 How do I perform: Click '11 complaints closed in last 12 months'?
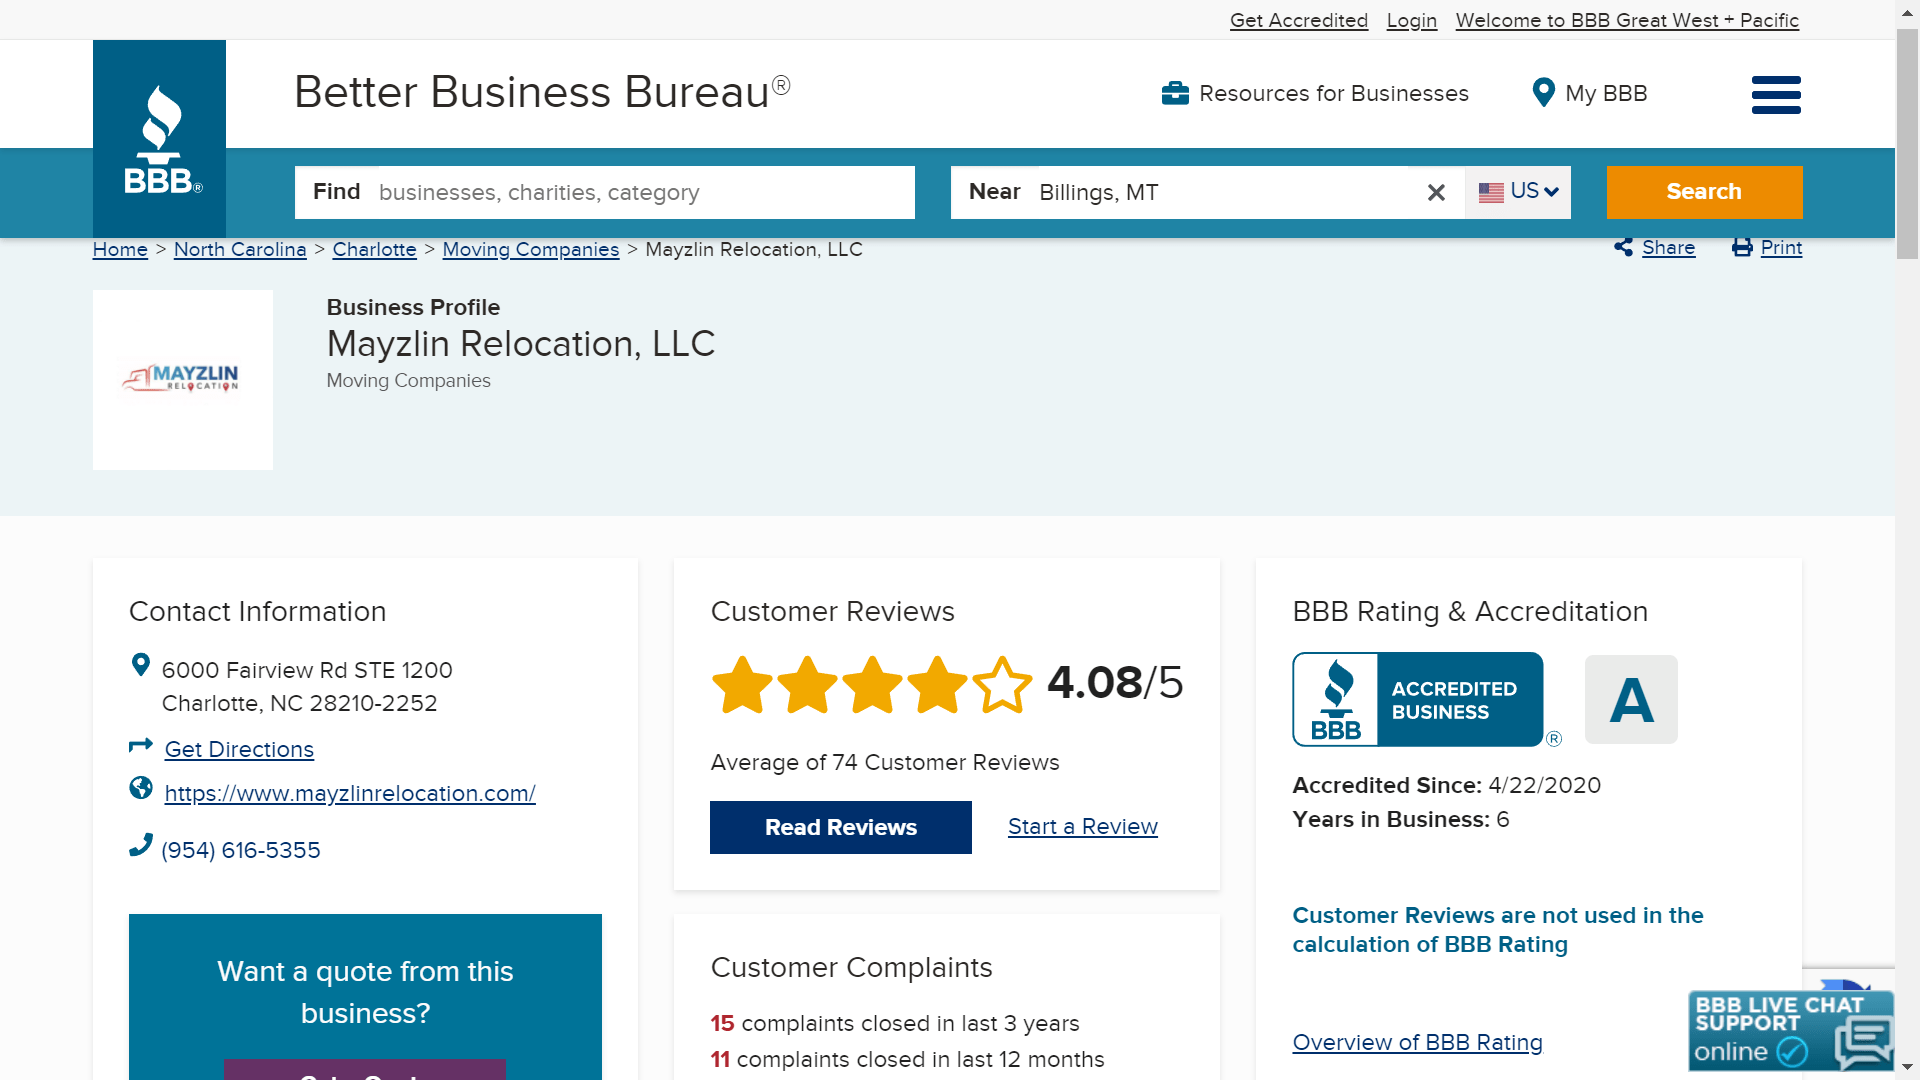click(907, 1059)
